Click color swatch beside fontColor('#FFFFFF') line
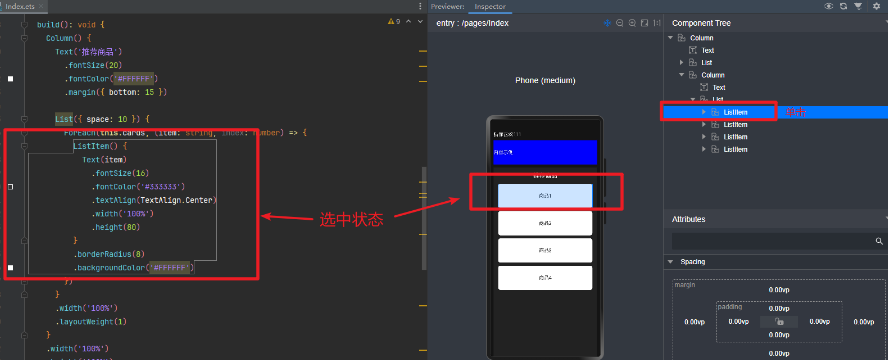This screenshot has height=360, width=888. [x=10, y=79]
